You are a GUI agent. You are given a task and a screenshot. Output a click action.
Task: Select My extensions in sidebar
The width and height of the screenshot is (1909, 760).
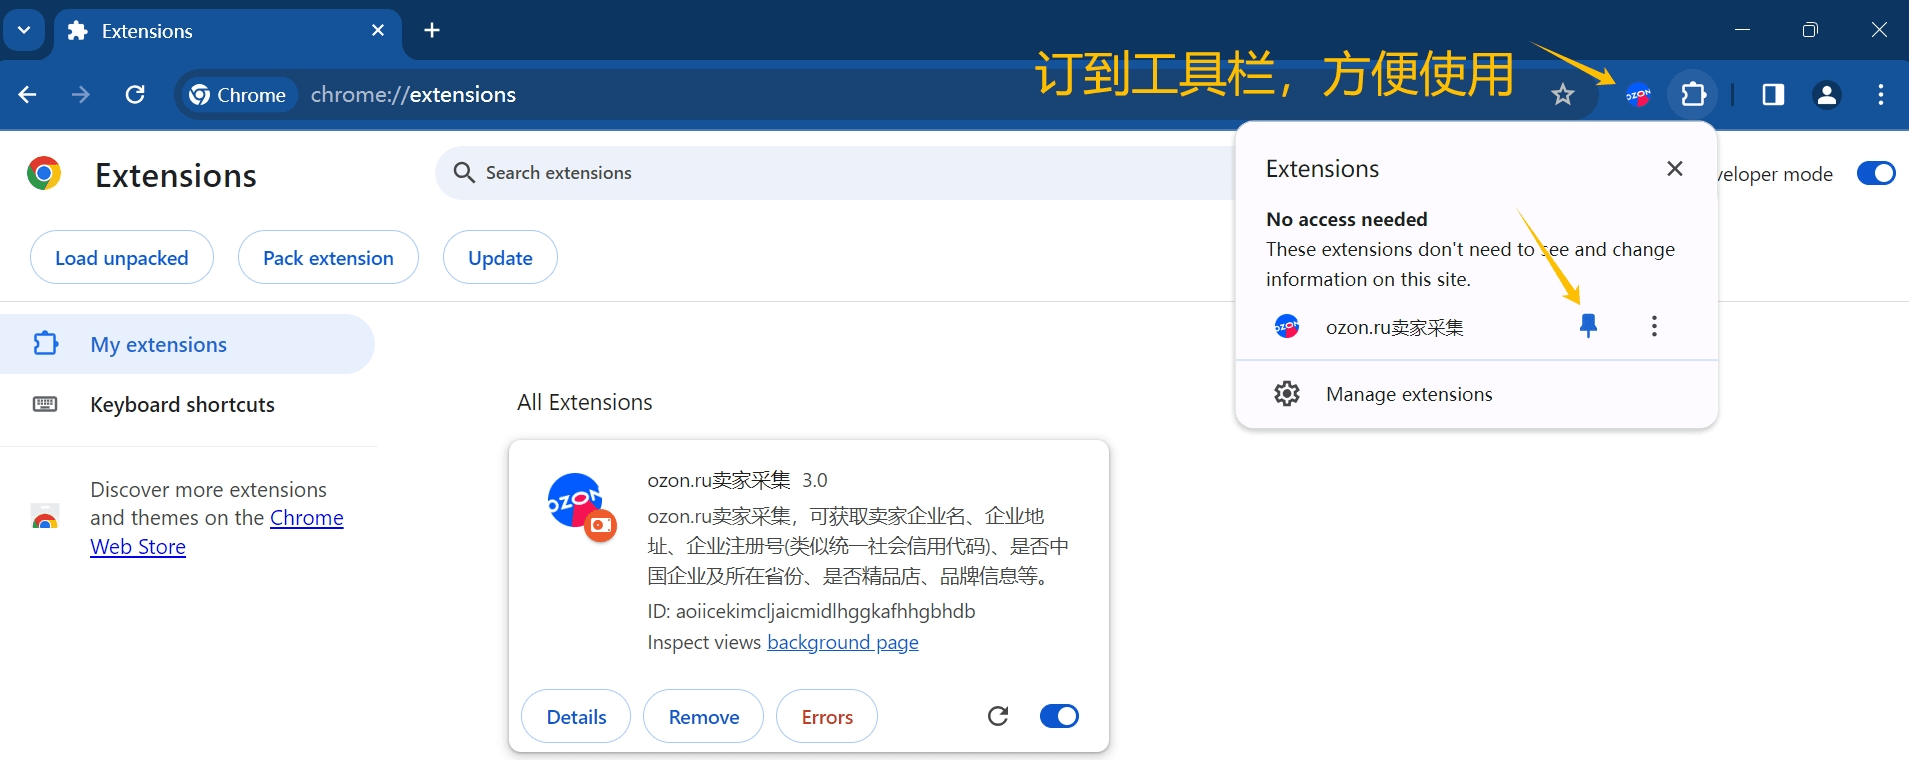pyautogui.click(x=187, y=344)
